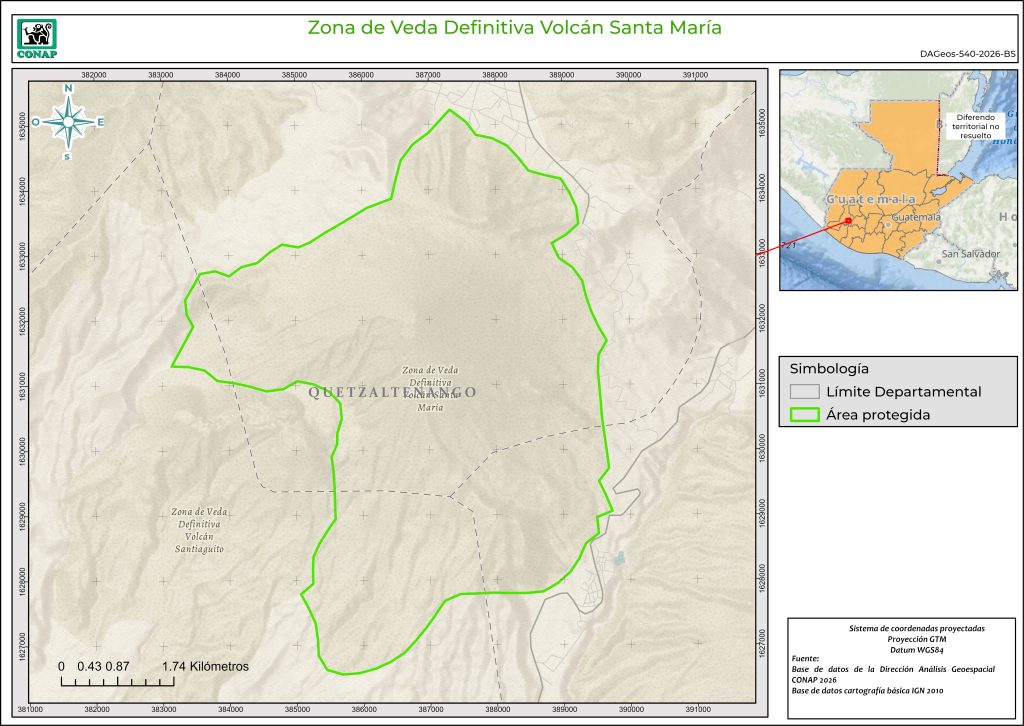The image size is (1024, 726).
Task: Click the CONAP logo
Action: tap(38, 37)
